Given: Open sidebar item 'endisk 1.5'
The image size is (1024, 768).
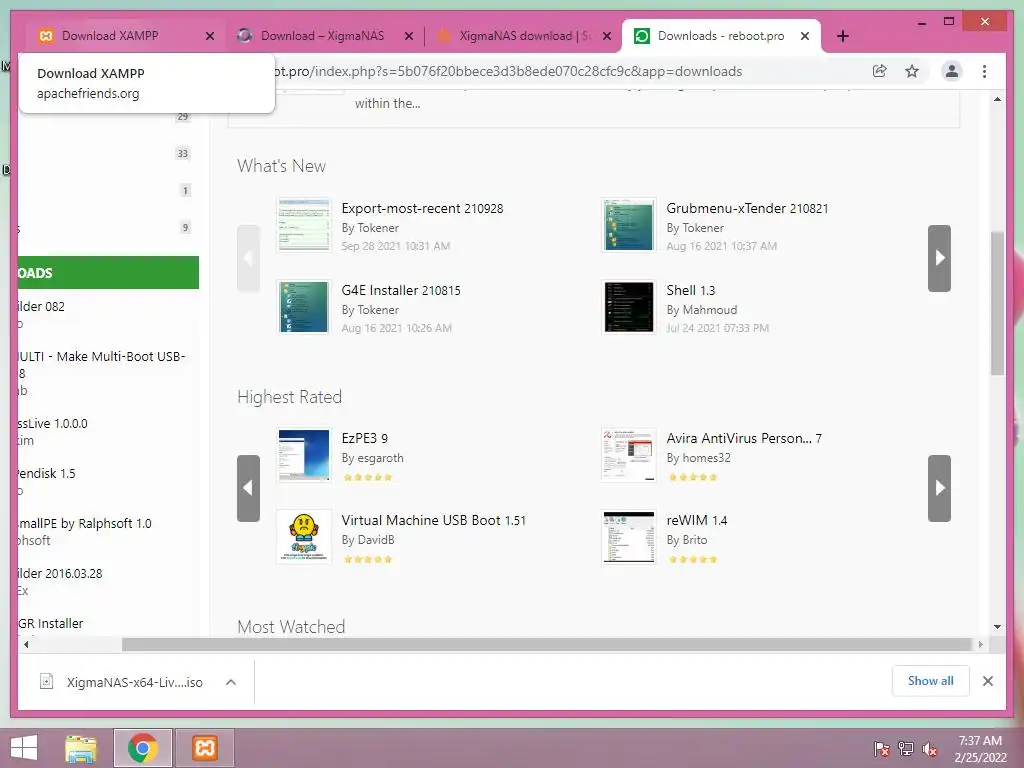Looking at the screenshot, I should [x=47, y=473].
